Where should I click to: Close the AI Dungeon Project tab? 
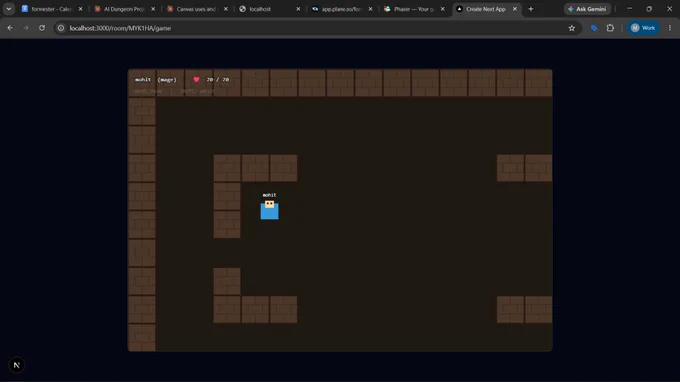(153, 9)
